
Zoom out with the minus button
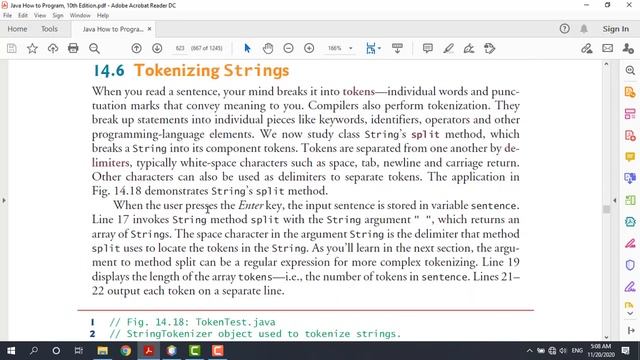[288, 48]
